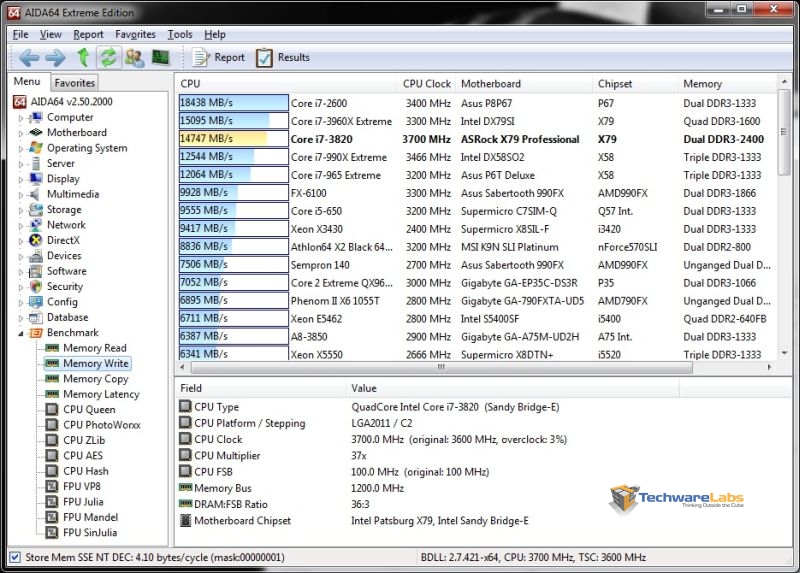Click the CPU ZLib chip icon
The width and height of the screenshot is (800, 573).
point(52,440)
